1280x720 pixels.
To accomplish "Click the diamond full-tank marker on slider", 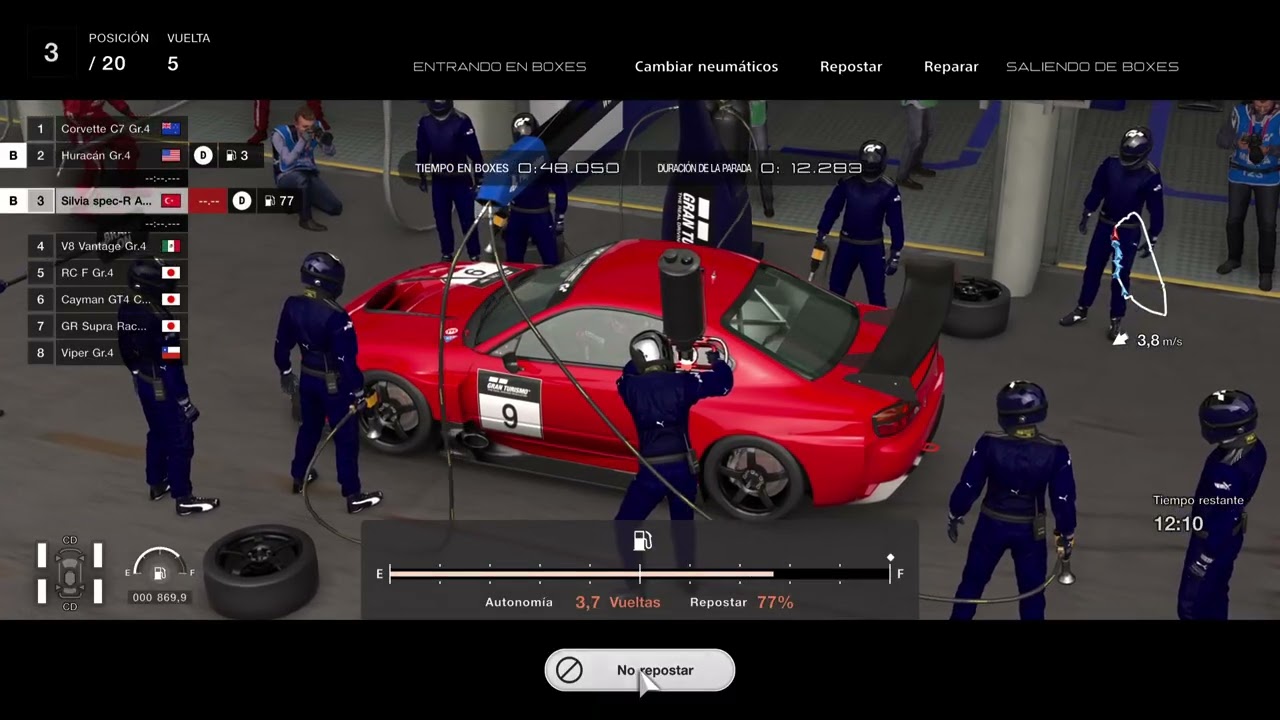I will [890, 558].
